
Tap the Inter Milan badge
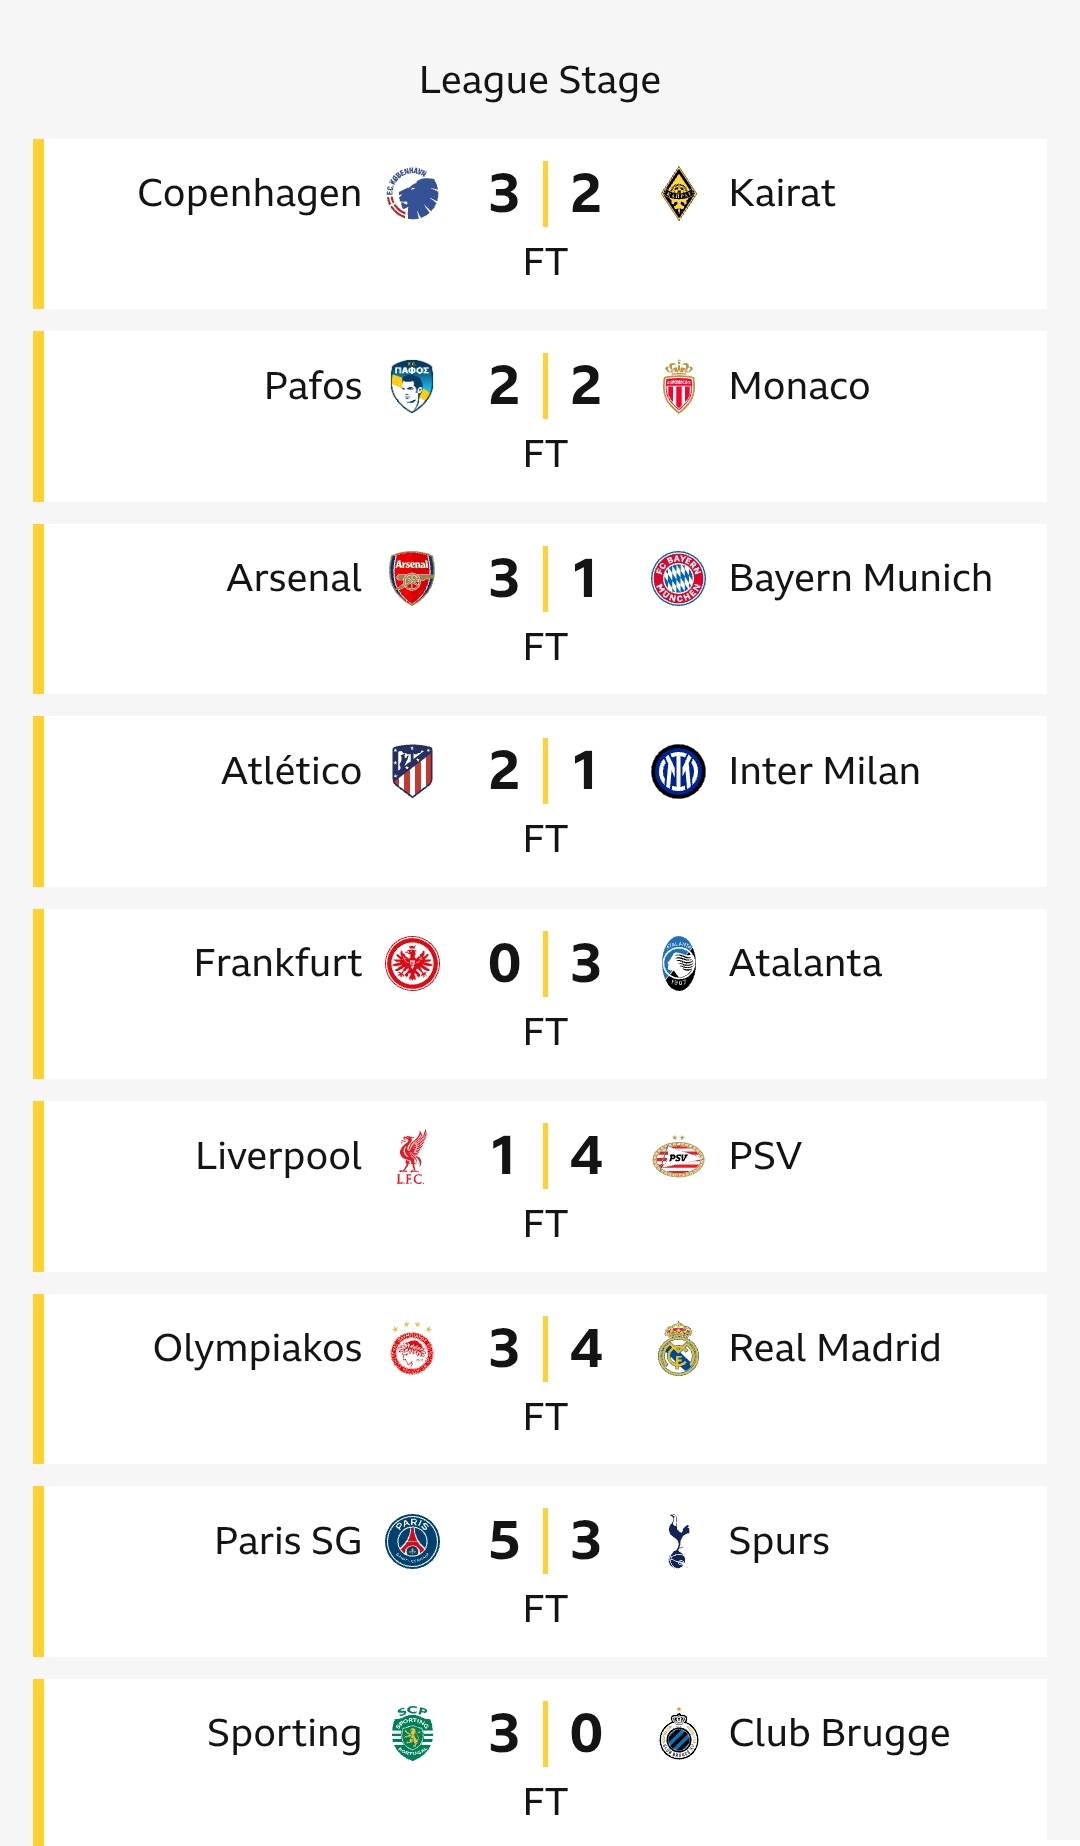[678, 771]
